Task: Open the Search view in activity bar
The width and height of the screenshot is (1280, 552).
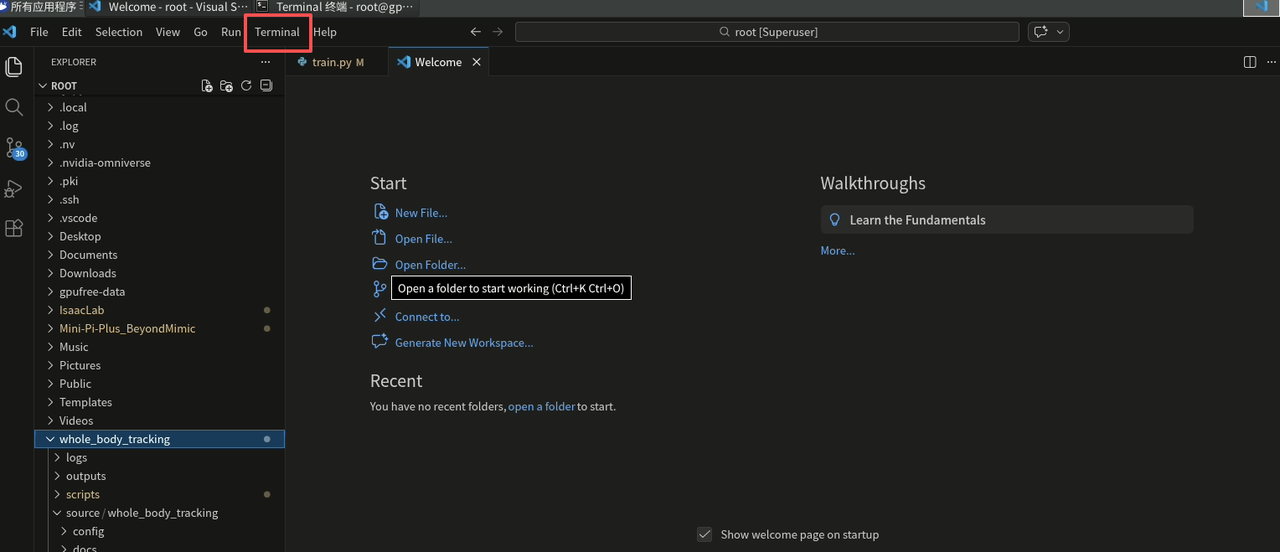Action: [x=14, y=107]
